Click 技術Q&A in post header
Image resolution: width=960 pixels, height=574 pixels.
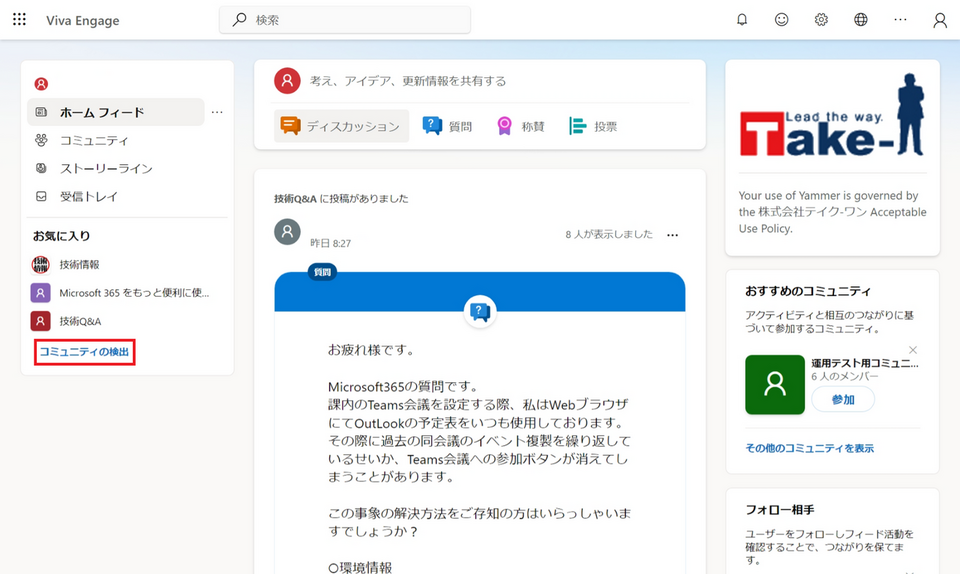295,198
